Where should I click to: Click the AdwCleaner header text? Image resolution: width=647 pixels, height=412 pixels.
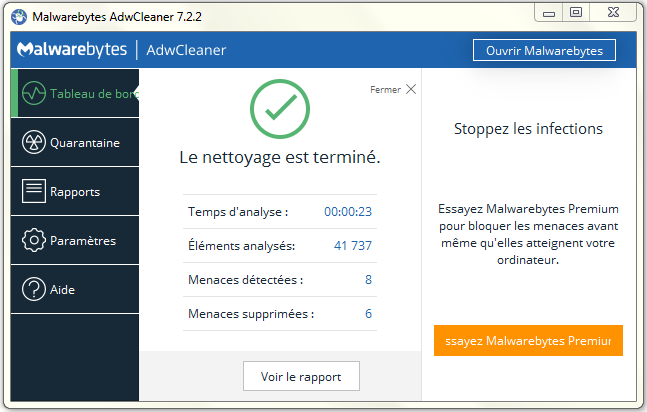click(x=186, y=50)
